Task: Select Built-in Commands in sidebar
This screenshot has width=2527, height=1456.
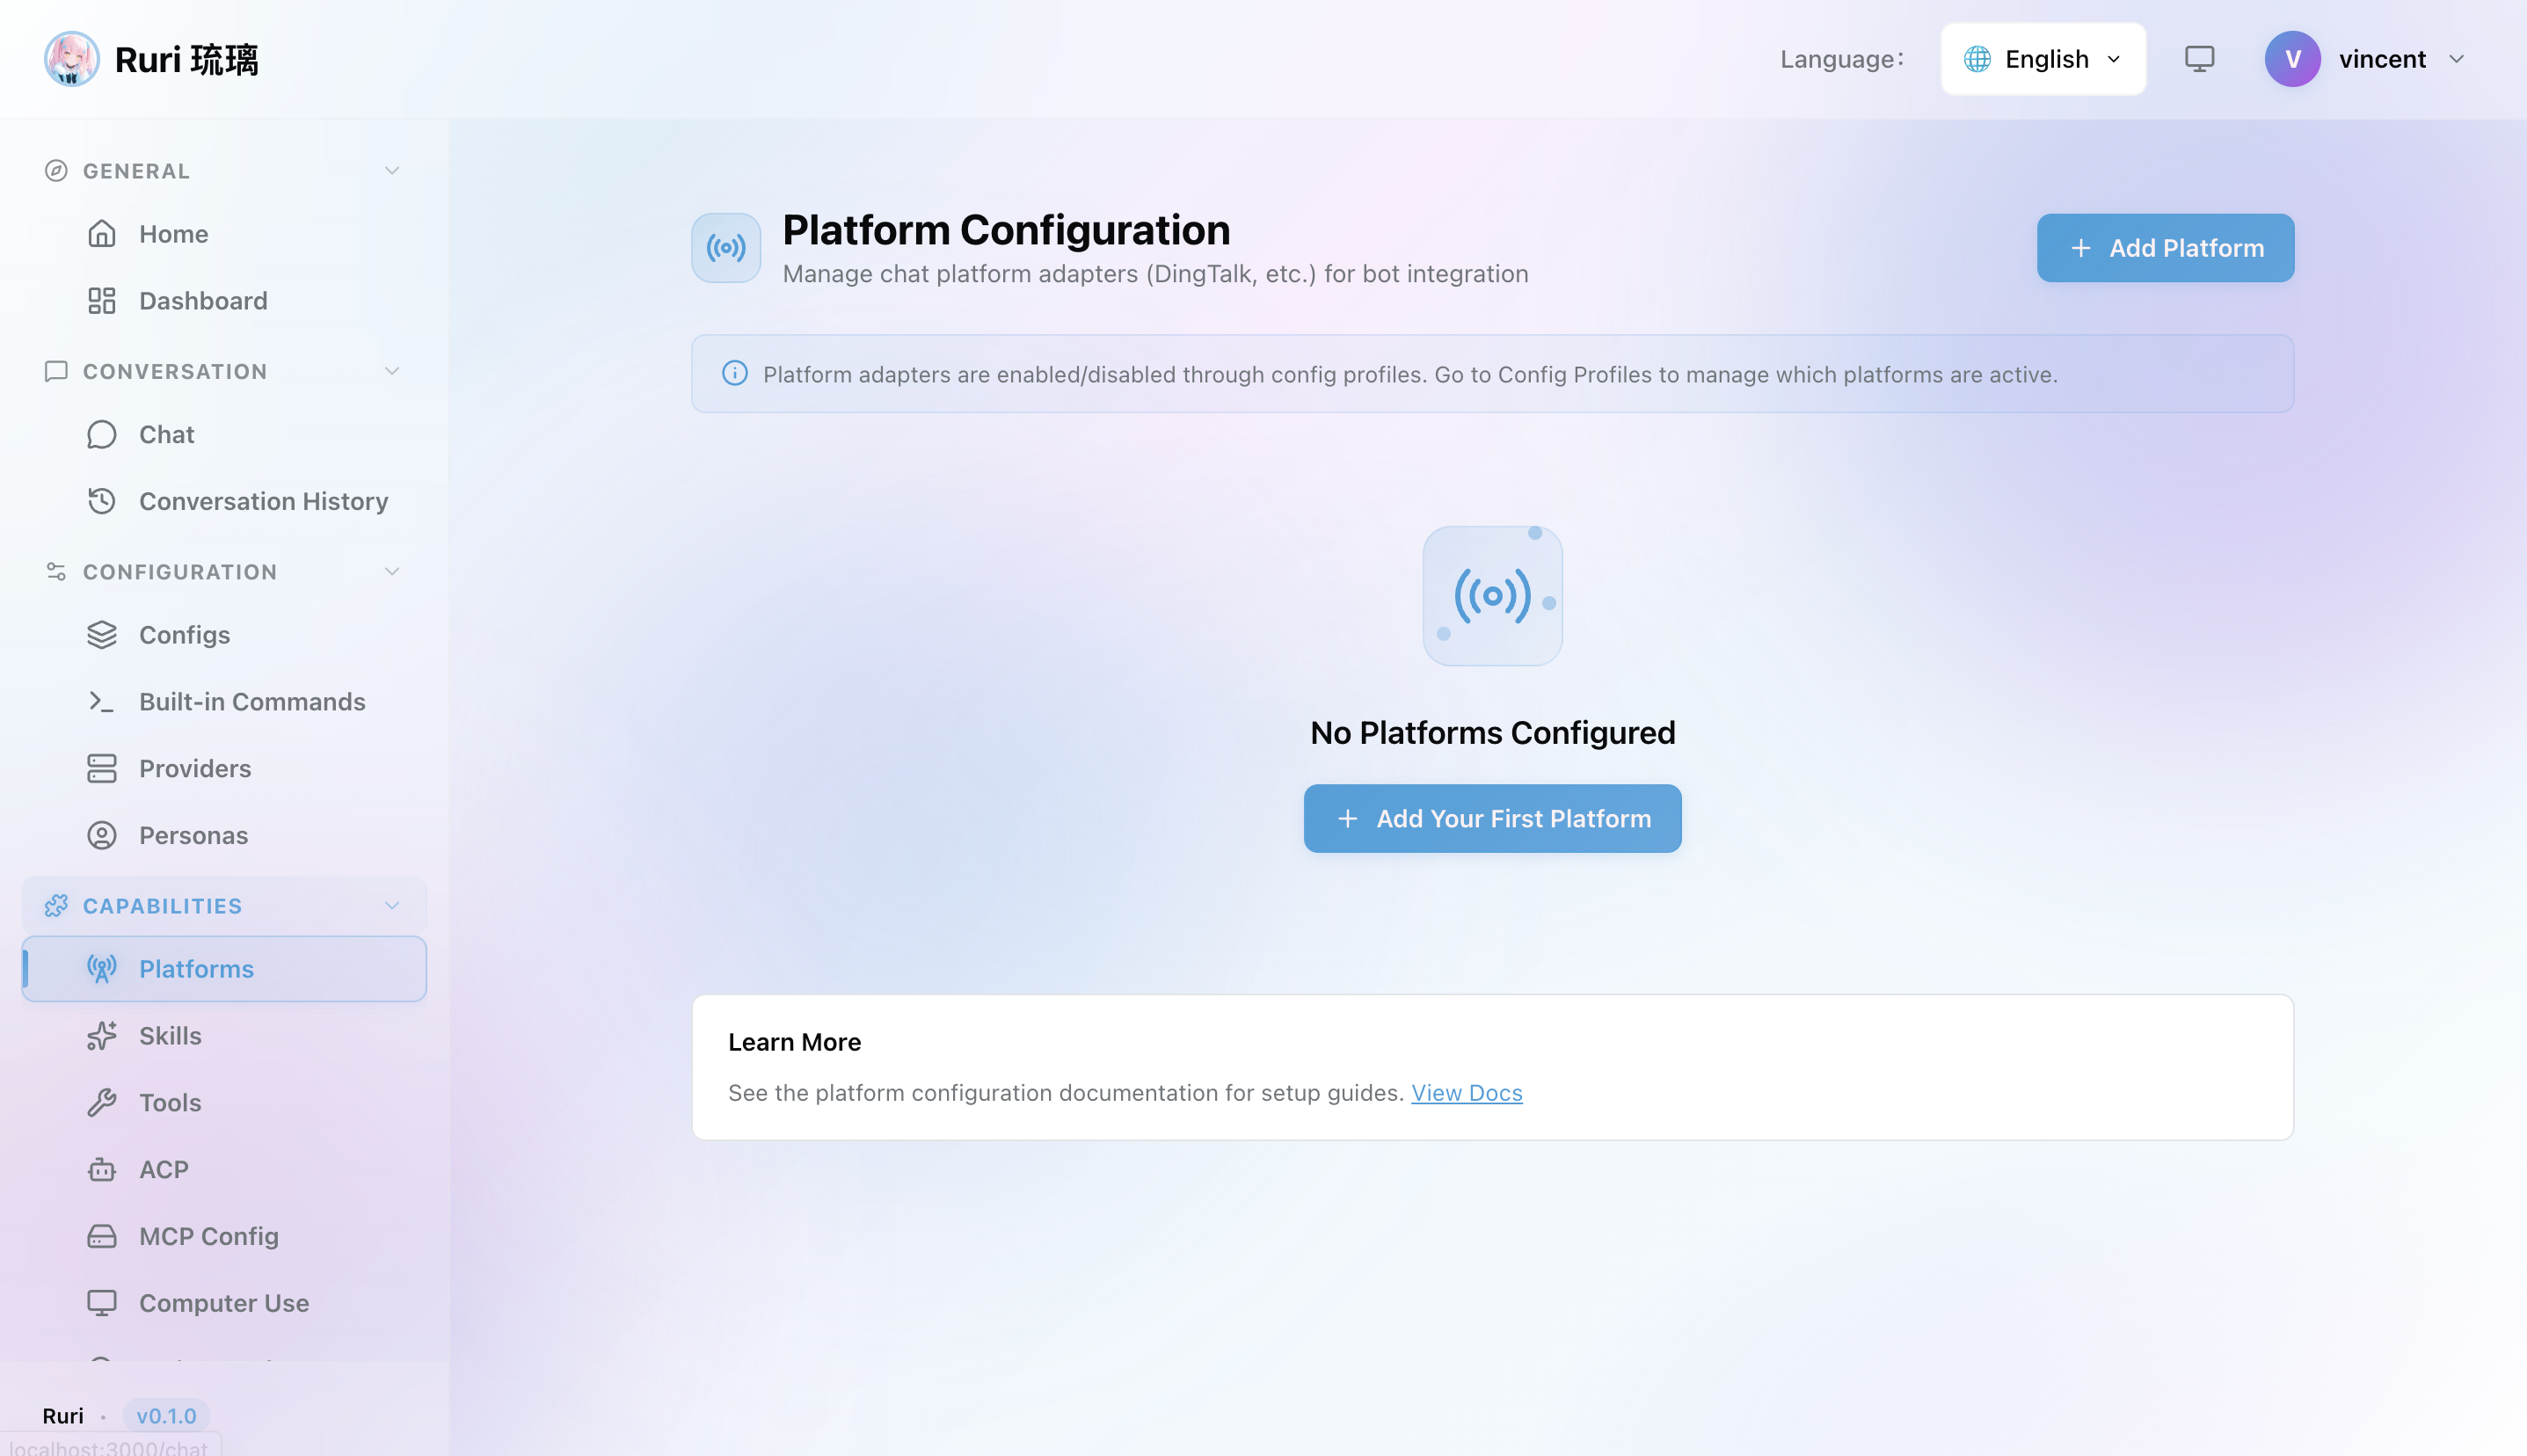Action: pyautogui.click(x=224, y=702)
